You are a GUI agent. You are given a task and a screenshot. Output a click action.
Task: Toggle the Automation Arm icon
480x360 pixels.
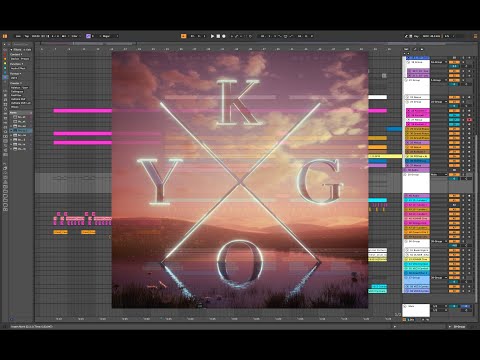[x=237, y=36]
